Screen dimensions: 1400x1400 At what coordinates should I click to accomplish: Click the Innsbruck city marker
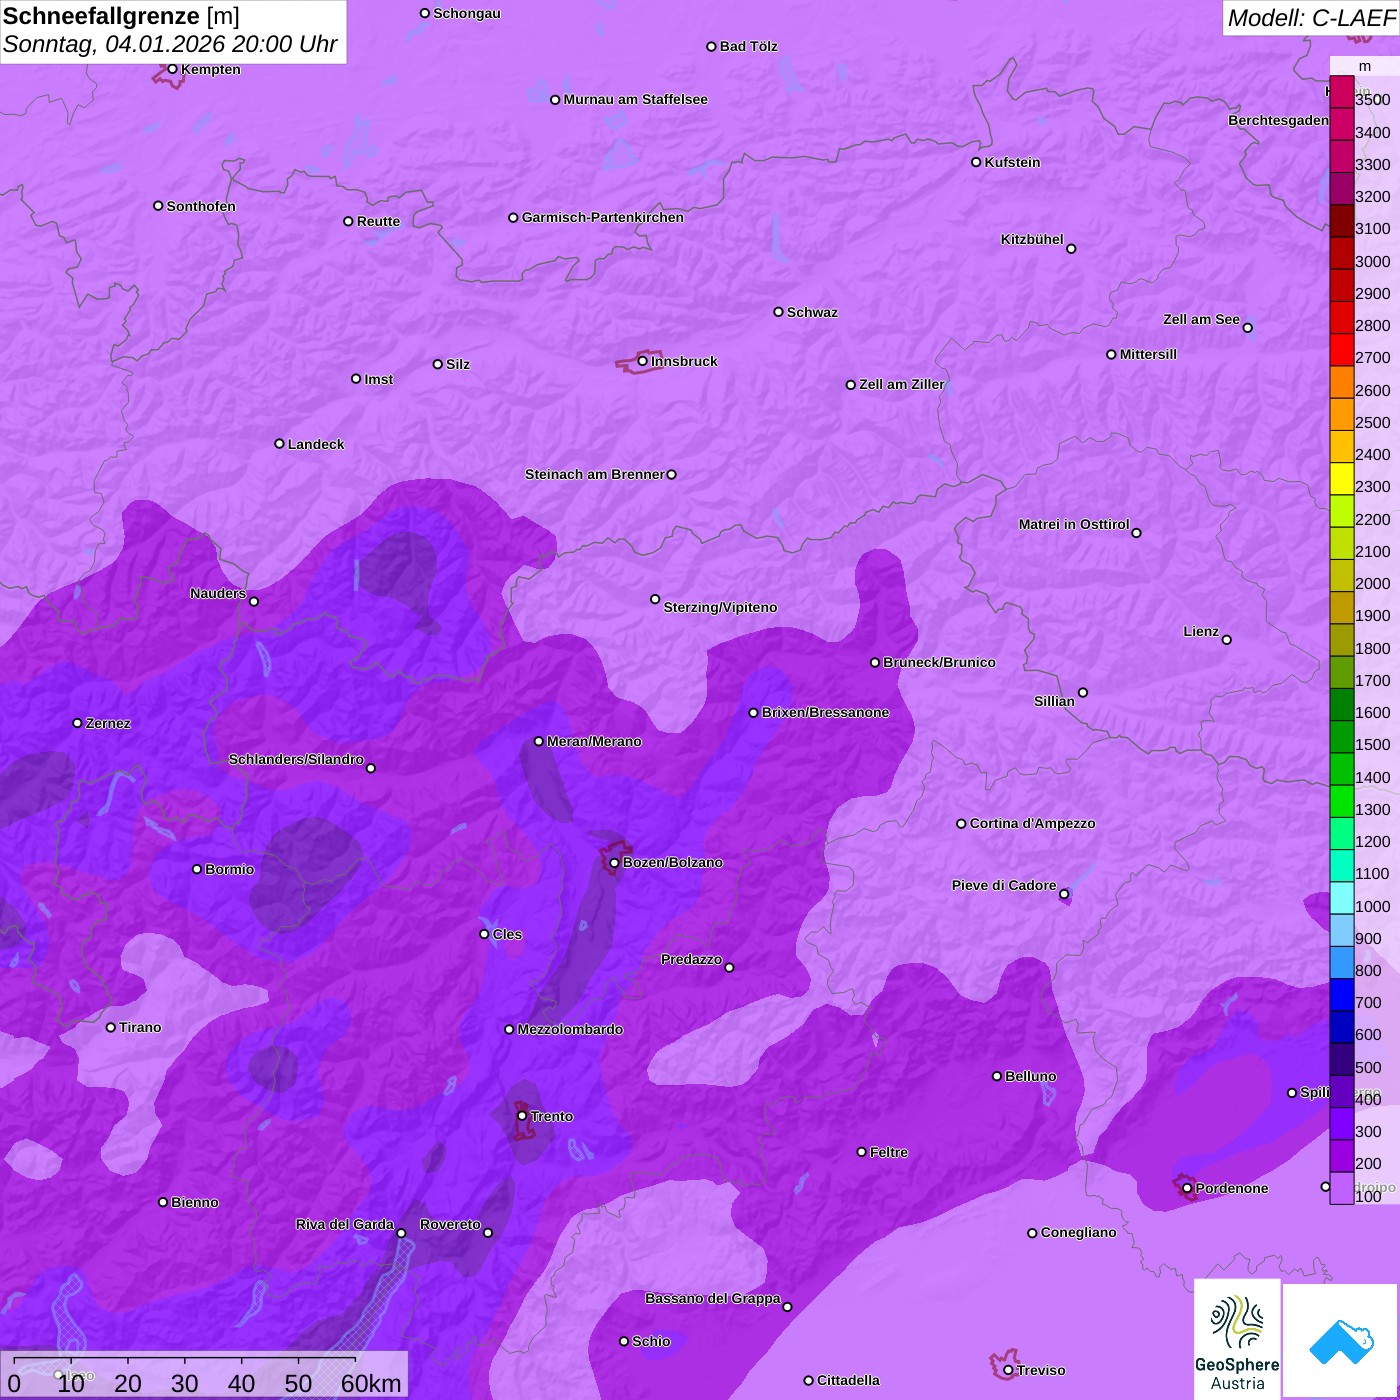[643, 361]
